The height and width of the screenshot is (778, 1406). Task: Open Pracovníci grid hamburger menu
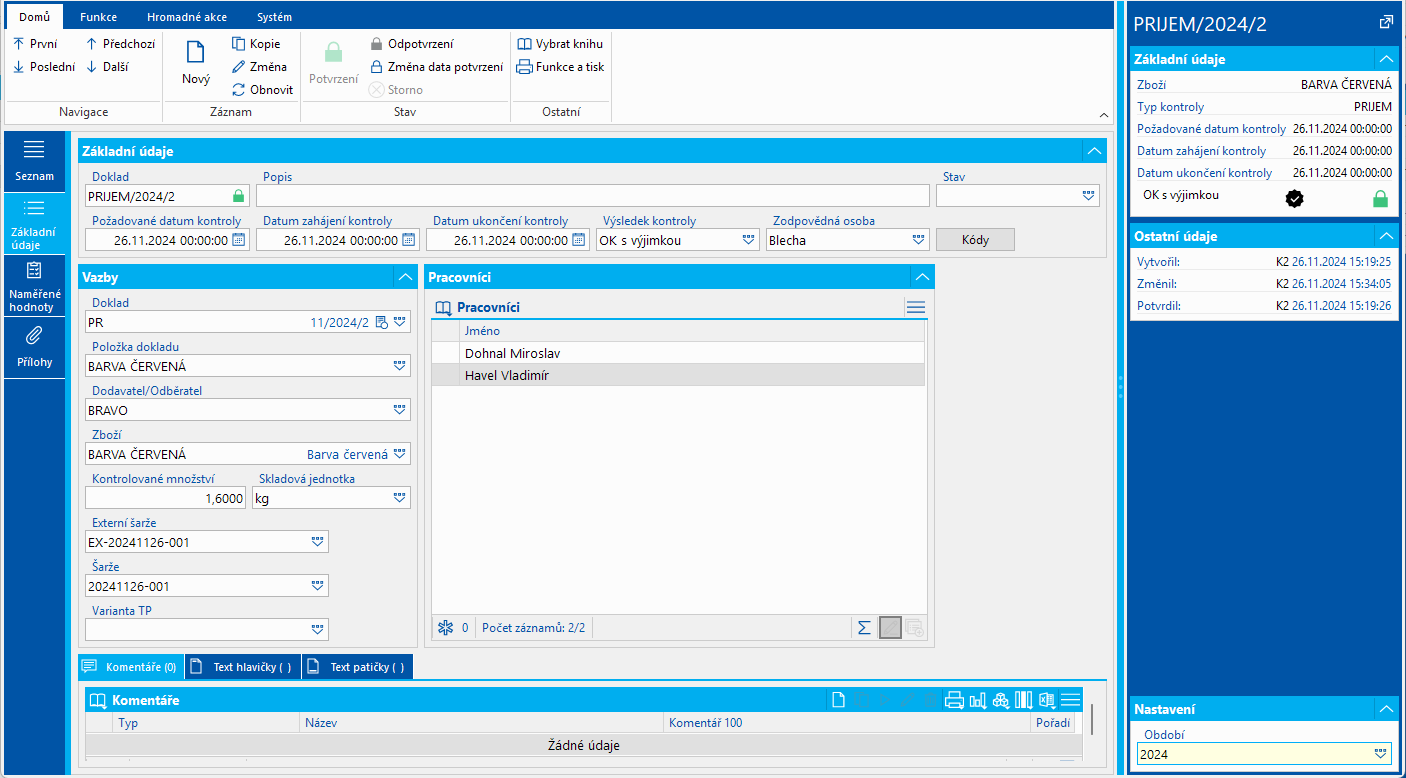[915, 308]
